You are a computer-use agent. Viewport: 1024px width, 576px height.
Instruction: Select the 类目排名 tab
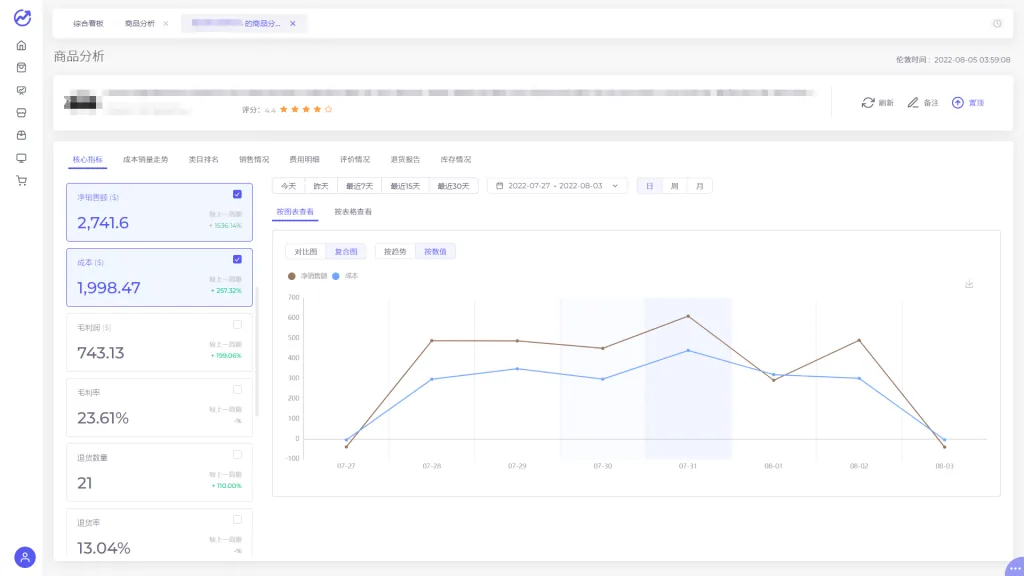[x=204, y=159]
